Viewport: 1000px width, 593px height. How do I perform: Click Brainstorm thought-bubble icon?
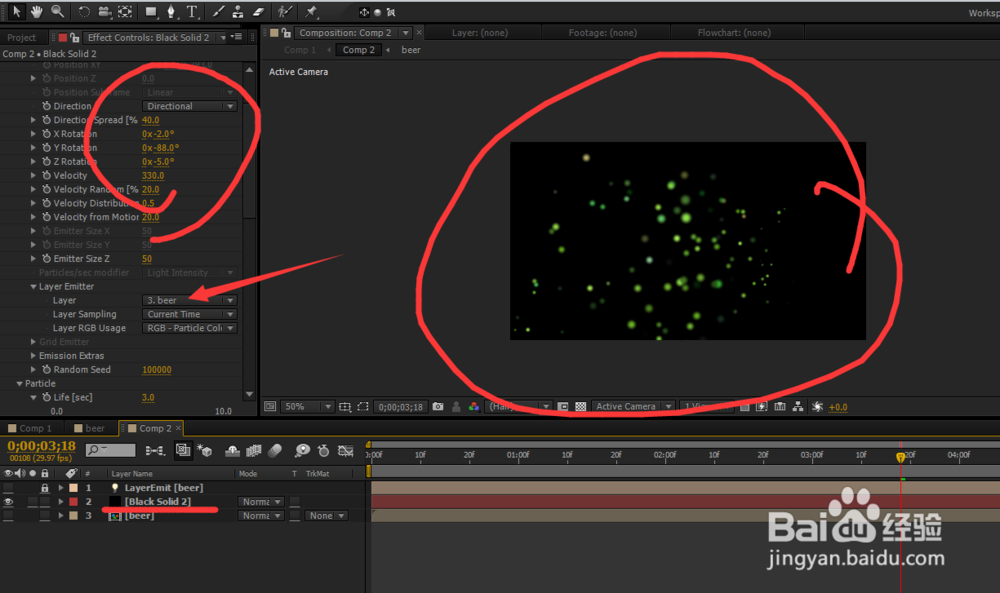coord(302,451)
